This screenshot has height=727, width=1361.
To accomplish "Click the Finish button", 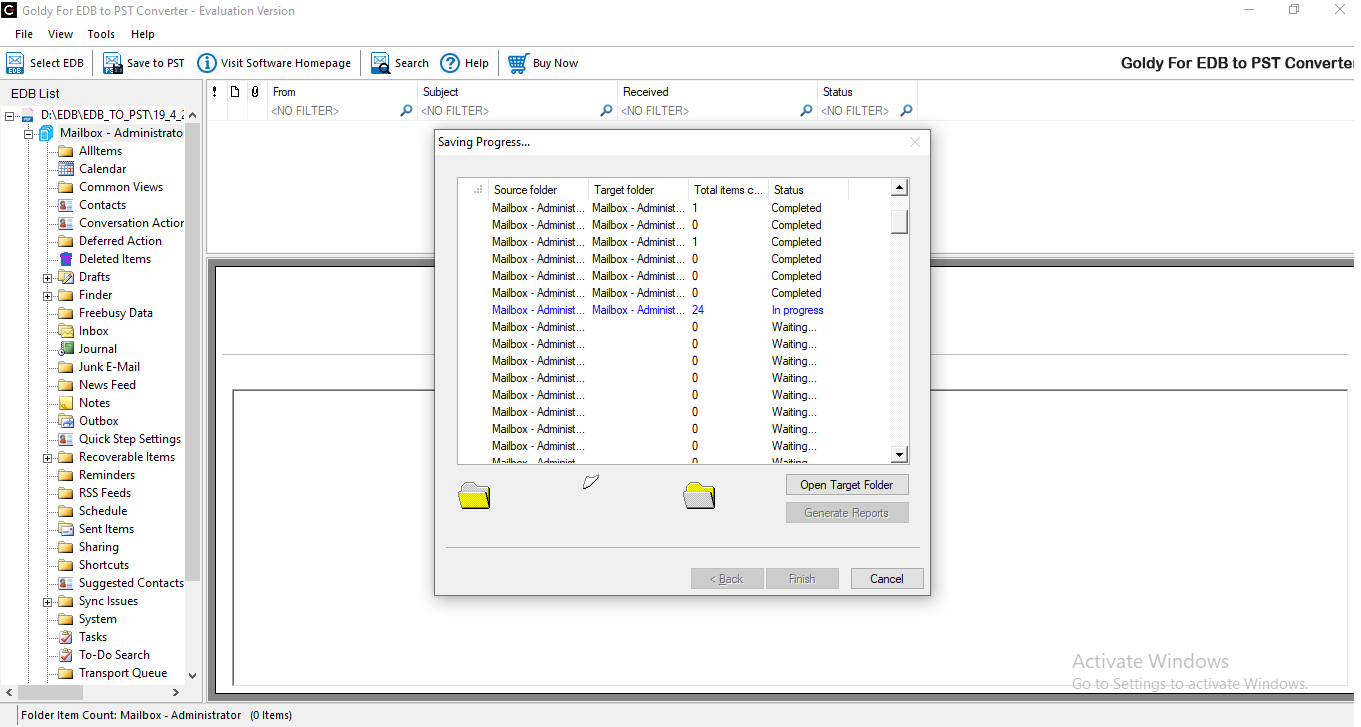I will (x=802, y=579).
